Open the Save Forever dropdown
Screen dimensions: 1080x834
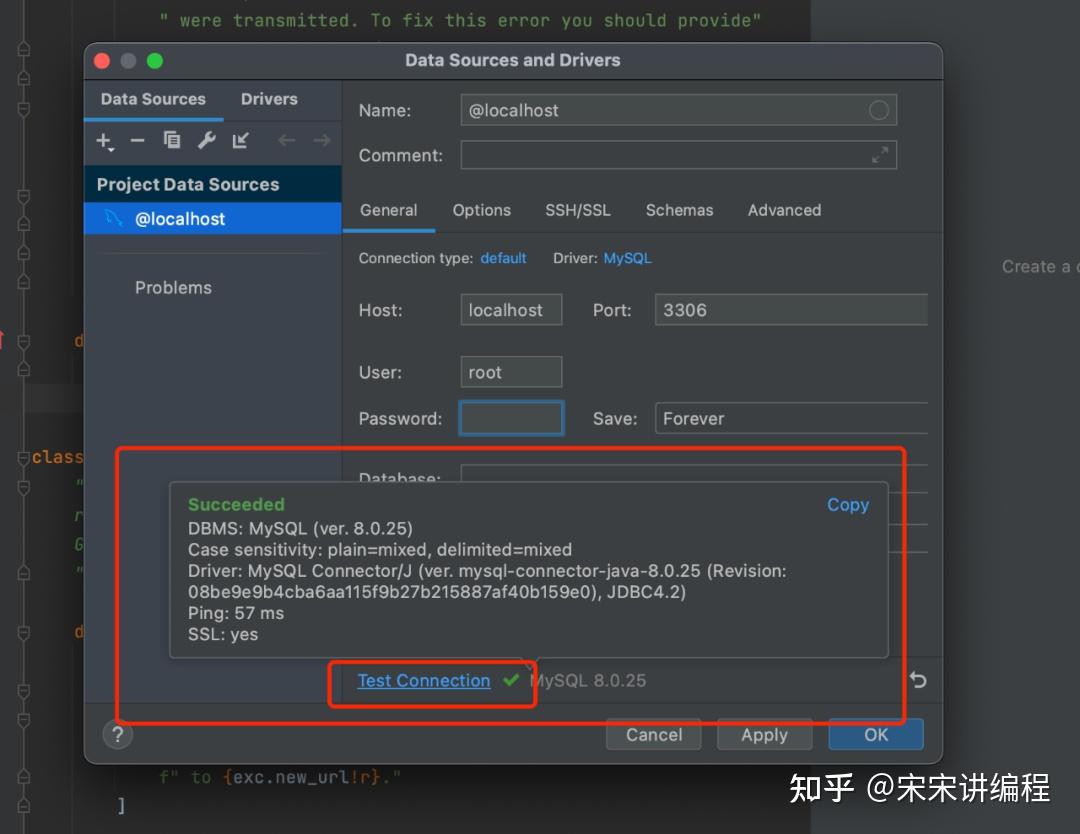tap(790, 418)
